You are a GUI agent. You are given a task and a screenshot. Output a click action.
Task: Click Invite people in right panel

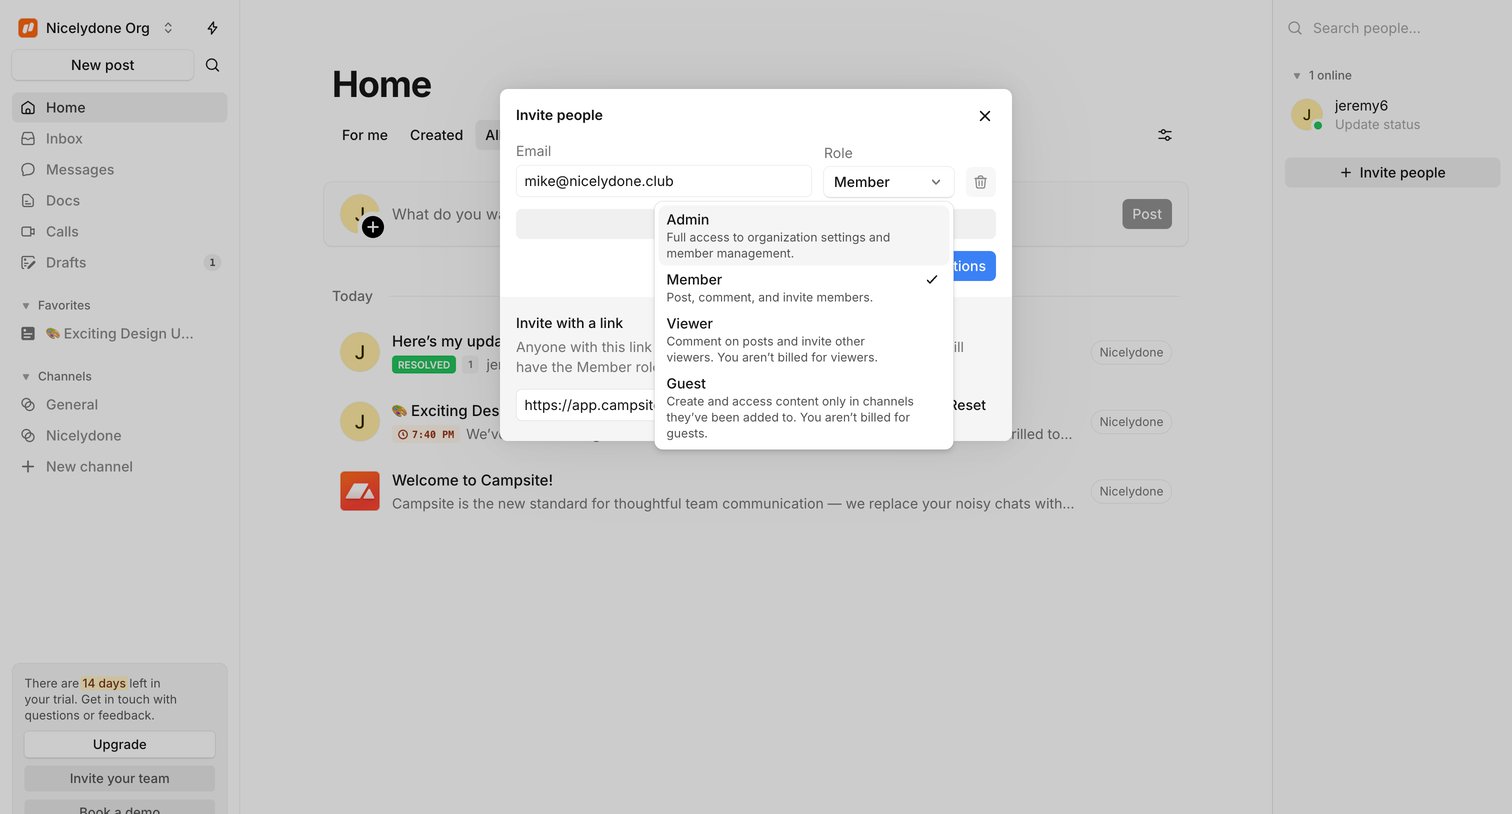[x=1392, y=173]
